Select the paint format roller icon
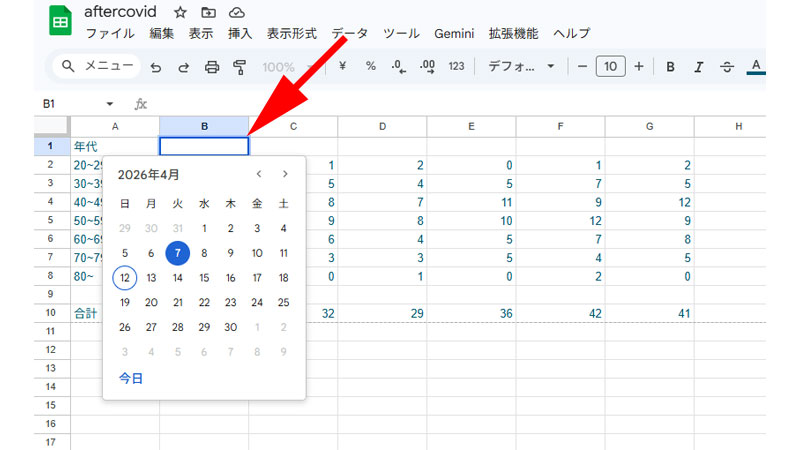 click(x=240, y=67)
